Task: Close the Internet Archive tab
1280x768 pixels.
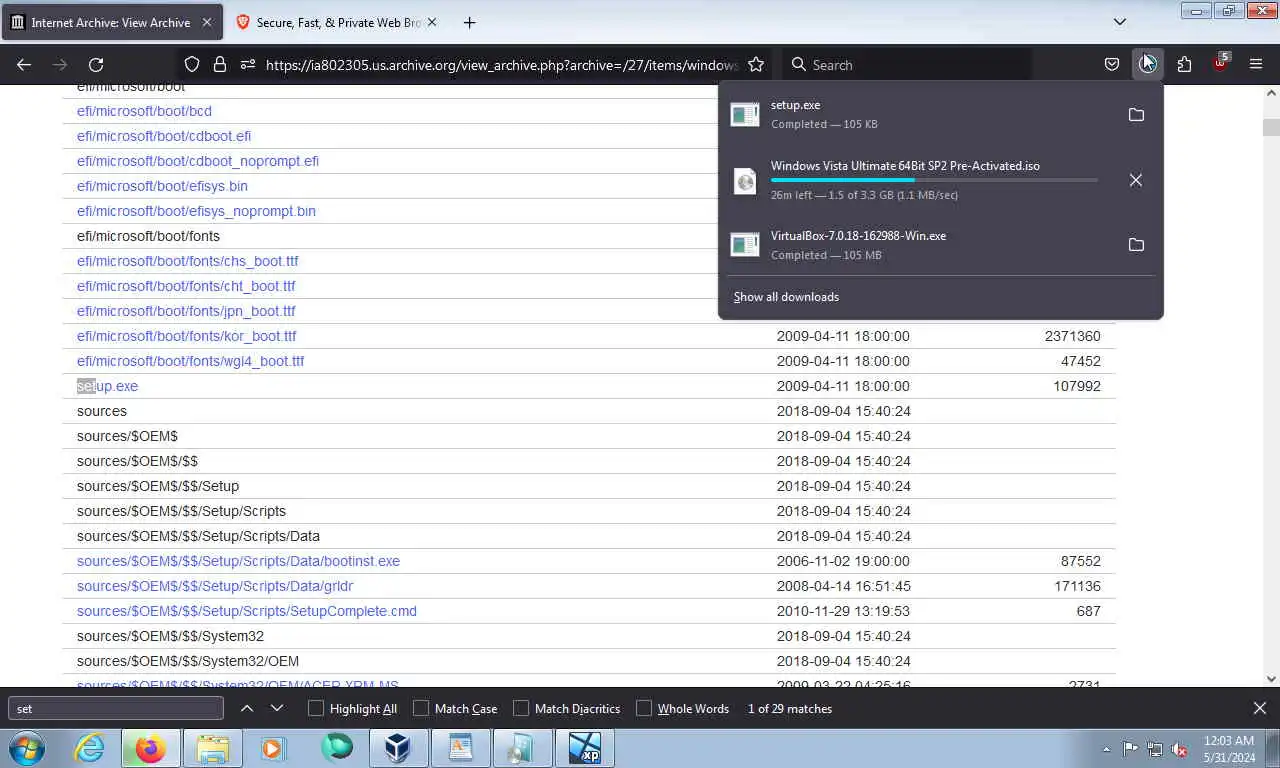Action: coord(206,22)
